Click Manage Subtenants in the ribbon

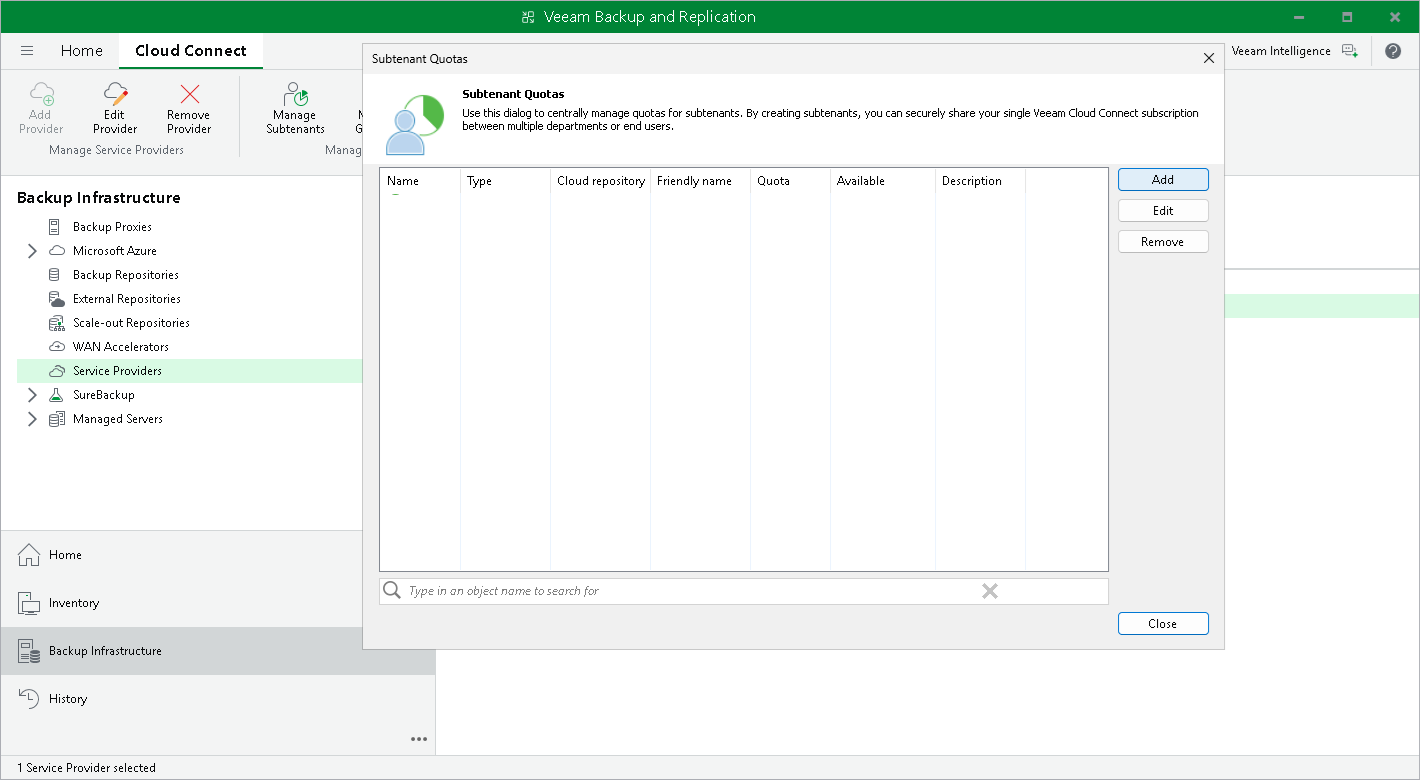pos(295,108)
